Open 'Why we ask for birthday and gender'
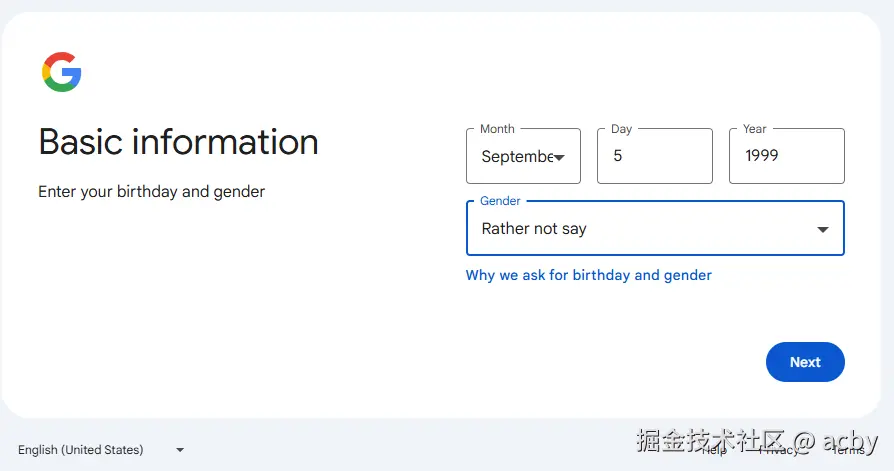This screenshot has width=894, height=471. pos(588,275)
